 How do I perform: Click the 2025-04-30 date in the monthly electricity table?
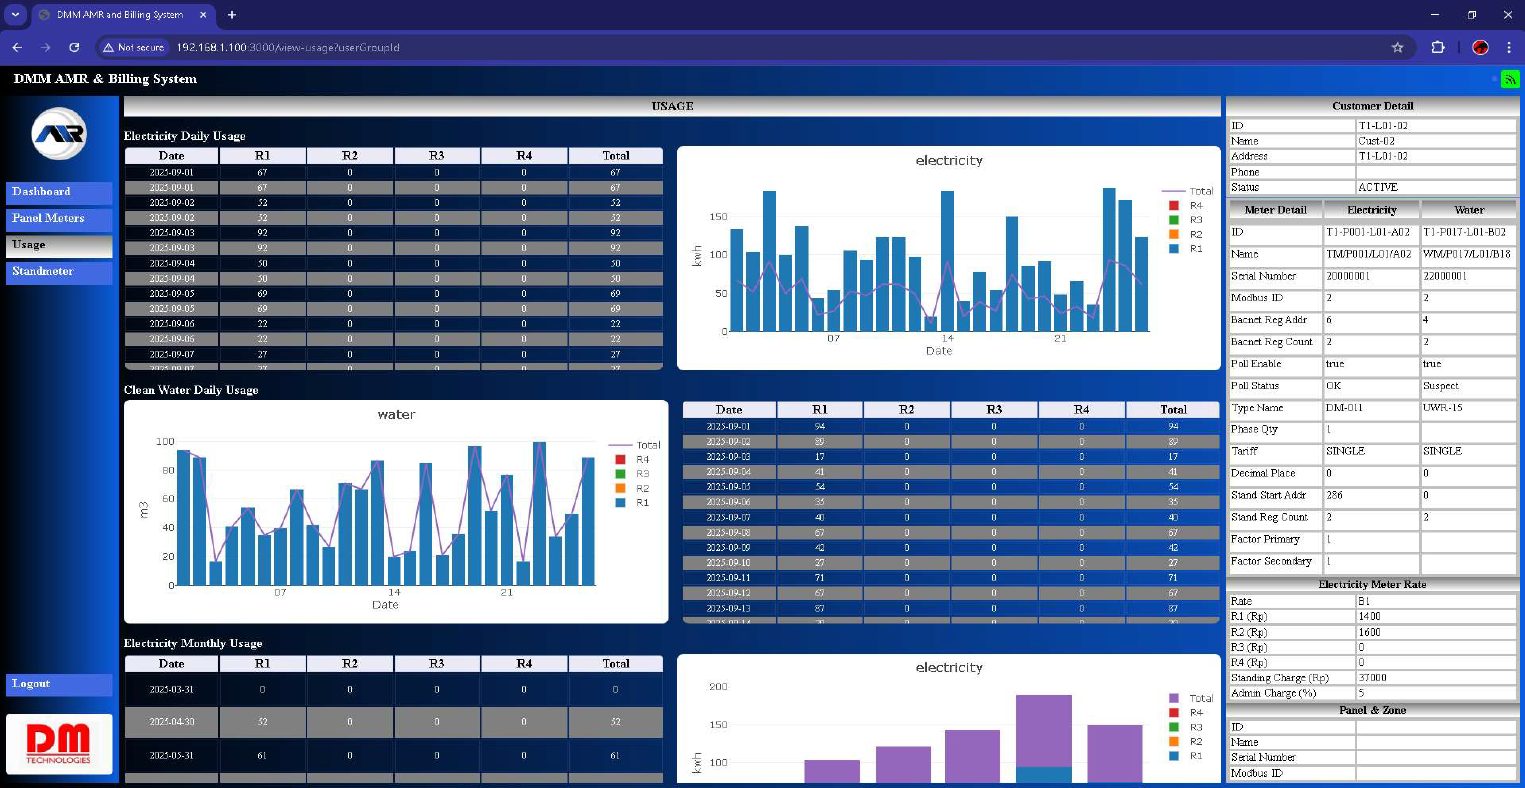(172, 722)
